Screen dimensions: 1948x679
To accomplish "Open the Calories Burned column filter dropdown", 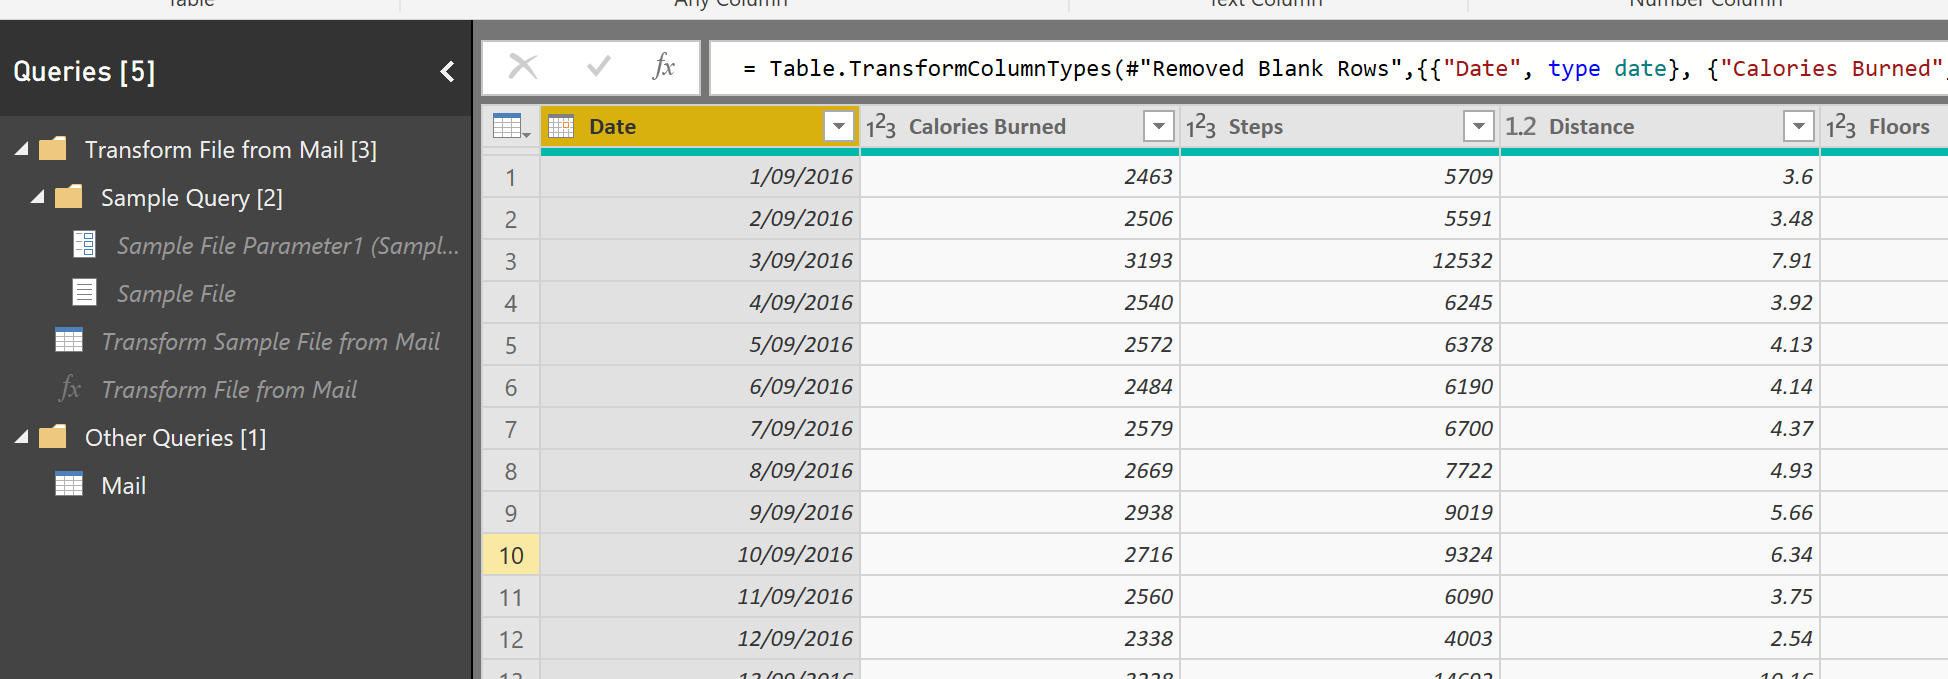I will (x=1159, y=127).
